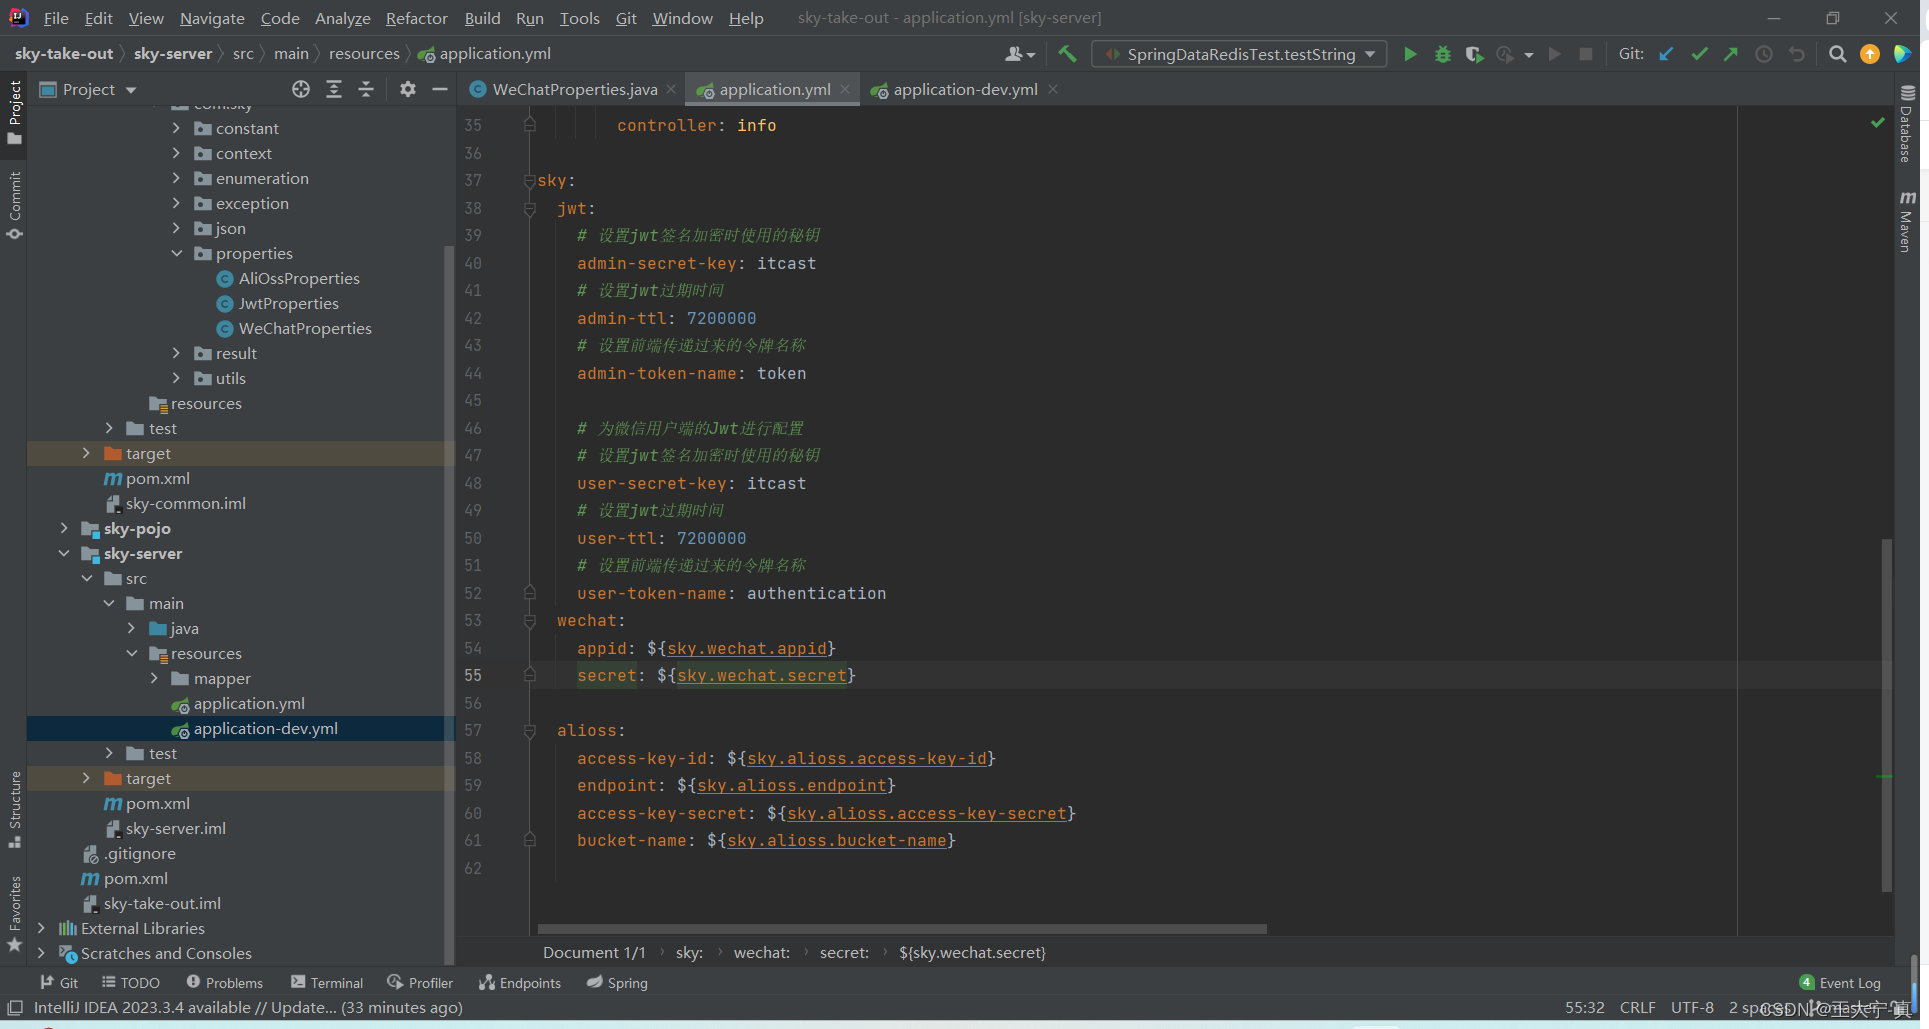Click the editor vertical scrollbar
This screenshot has width=1929, height=1029.
pos(1886,714)
